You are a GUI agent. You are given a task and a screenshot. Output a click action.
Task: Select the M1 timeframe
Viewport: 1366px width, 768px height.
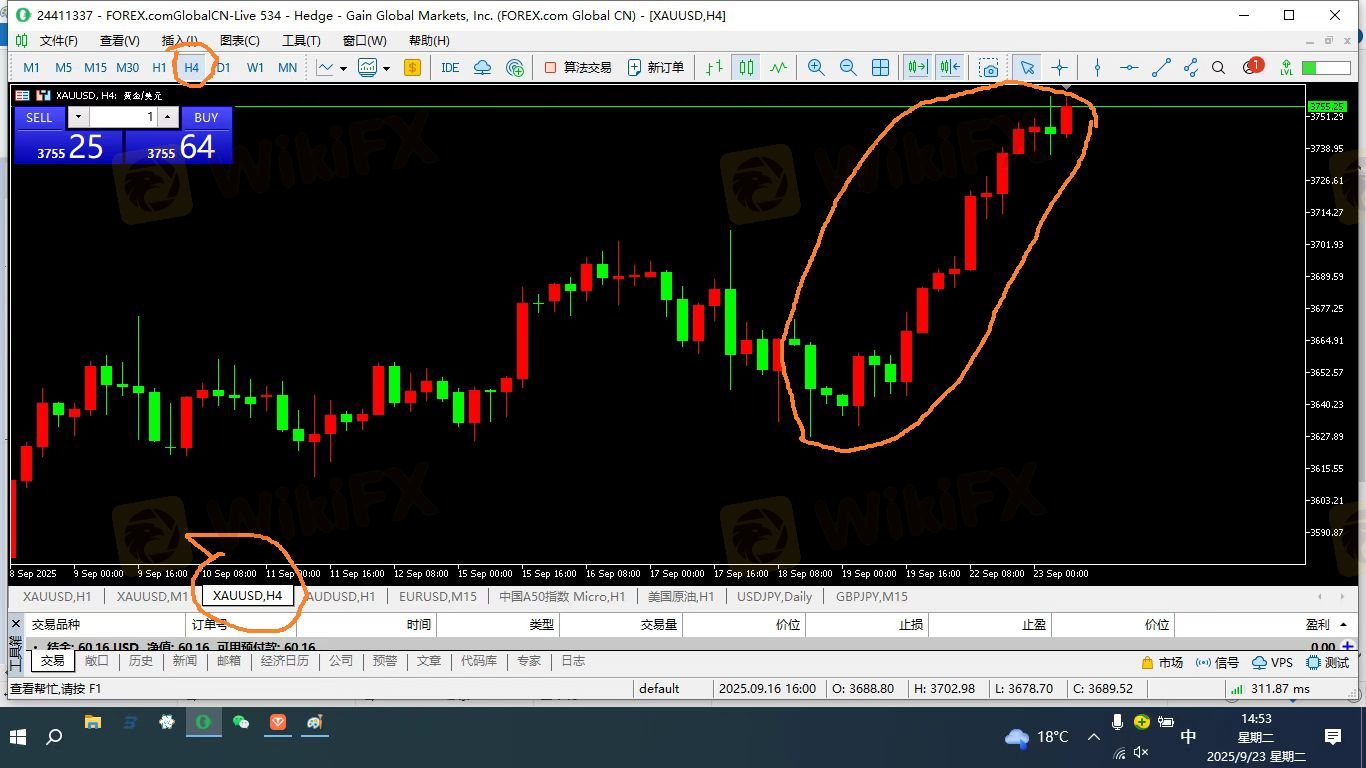pyautogui.click(x=32, y=68)
